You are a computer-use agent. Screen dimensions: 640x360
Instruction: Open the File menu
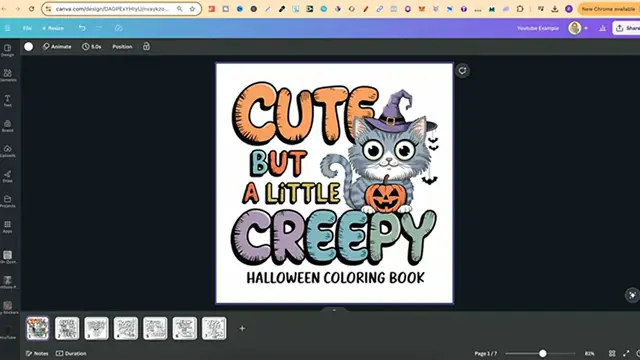[x=27, y=28]
